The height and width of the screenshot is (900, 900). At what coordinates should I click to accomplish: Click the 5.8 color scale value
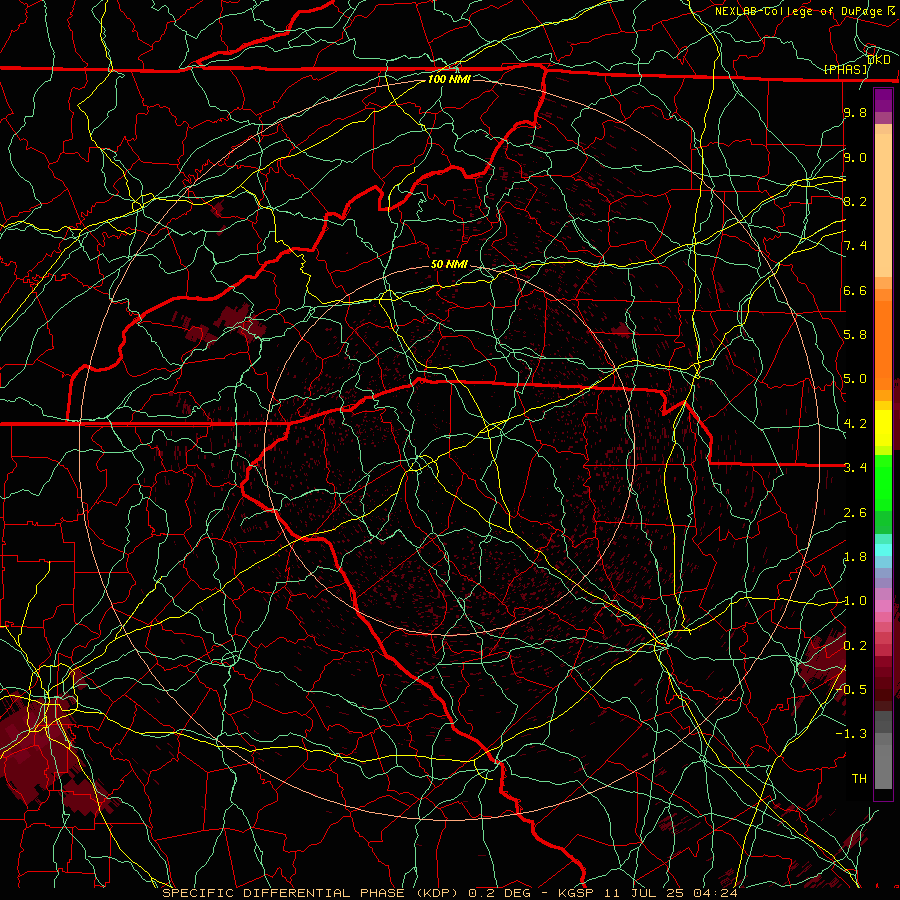pyautogui.click(x=855, y=335)
